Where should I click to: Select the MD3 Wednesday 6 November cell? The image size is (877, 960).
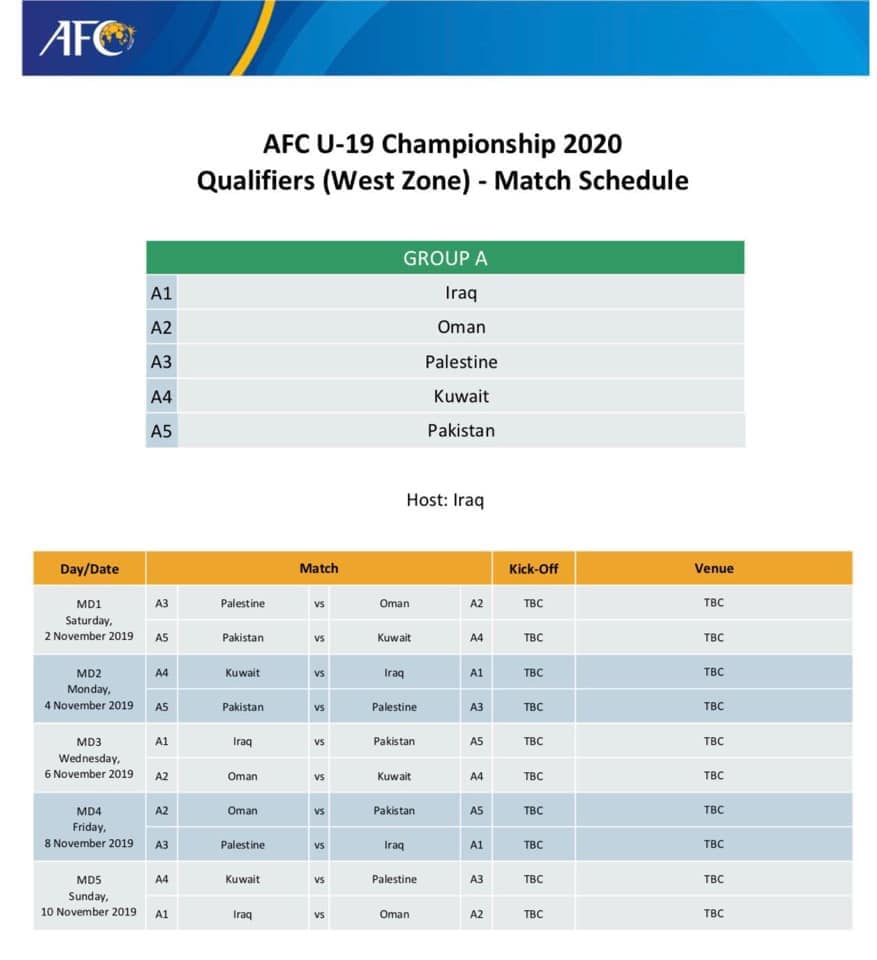pos(89,758)
